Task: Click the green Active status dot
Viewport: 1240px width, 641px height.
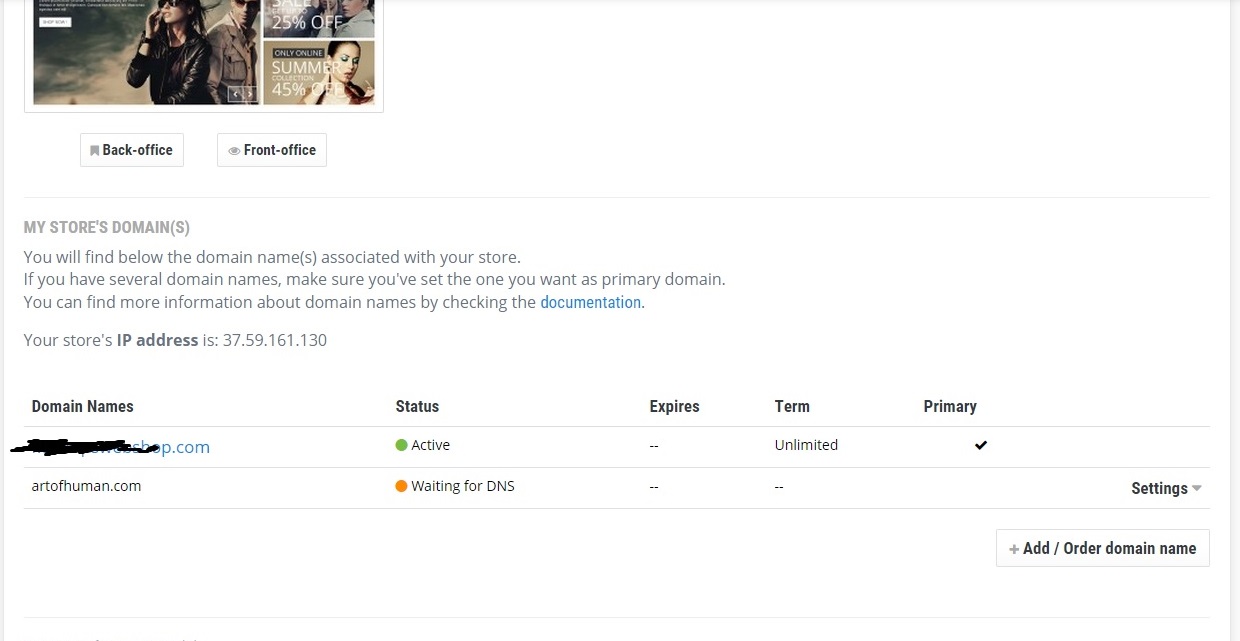Action: tap(401, 445)
